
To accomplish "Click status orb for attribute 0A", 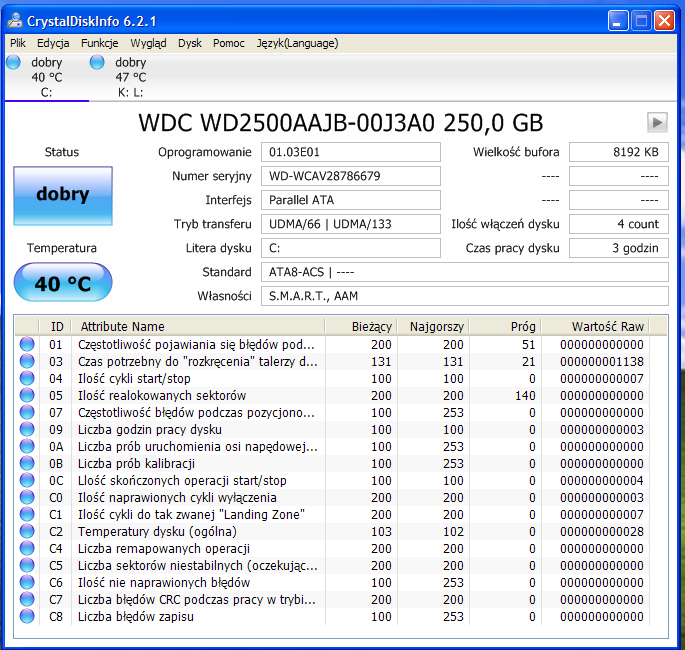I will (27, 446).
